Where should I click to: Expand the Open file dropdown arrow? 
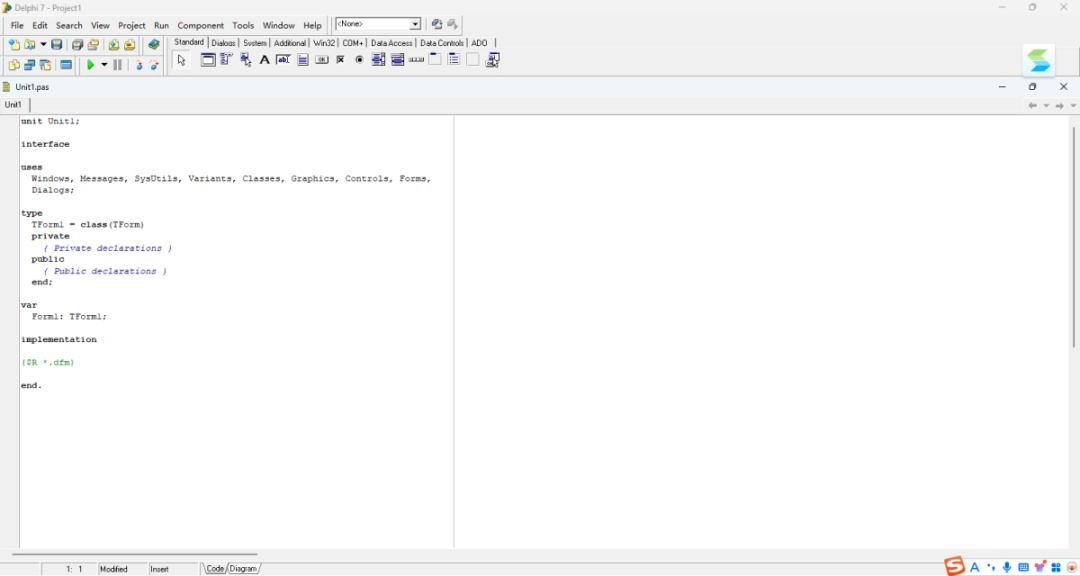[x=43, y=45]
